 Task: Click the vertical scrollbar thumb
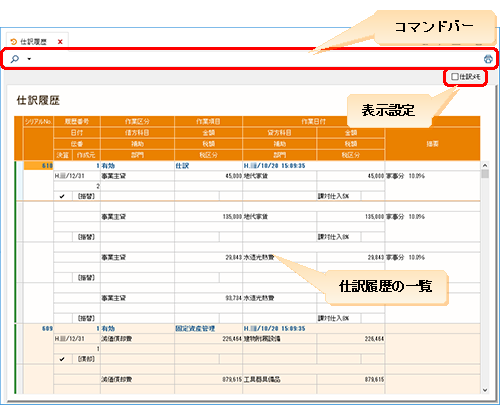click(x=485, y=174)
